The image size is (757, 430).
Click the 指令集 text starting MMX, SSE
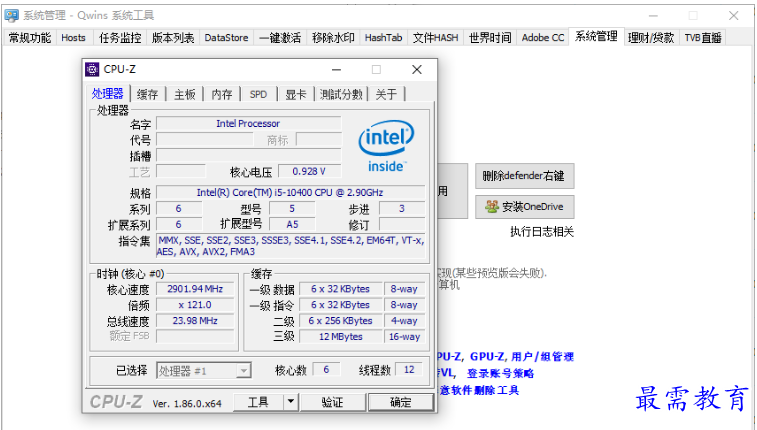pyautogui.click(x=291, y=246)
